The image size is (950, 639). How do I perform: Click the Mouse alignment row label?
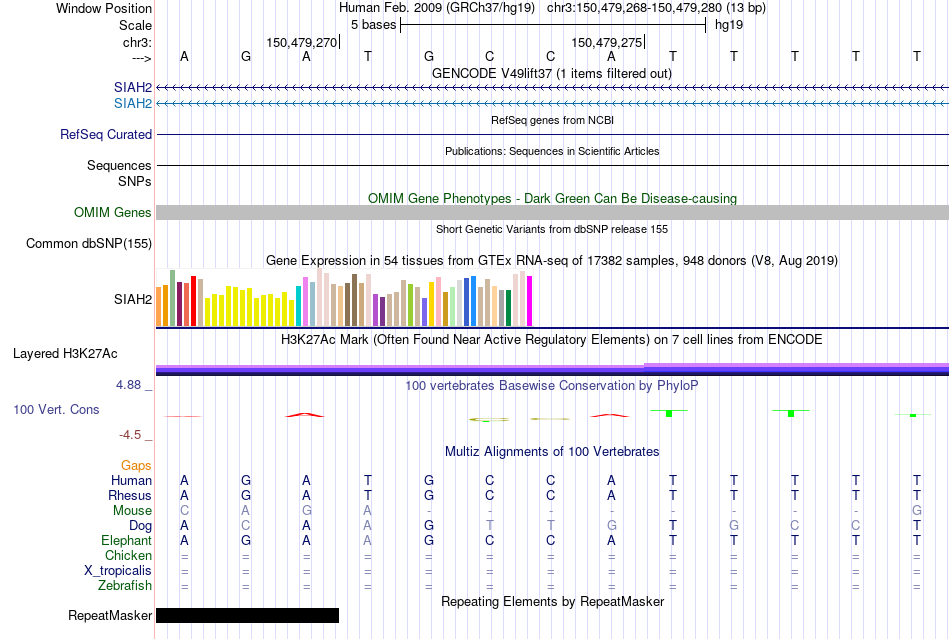[x=132, y=511]
